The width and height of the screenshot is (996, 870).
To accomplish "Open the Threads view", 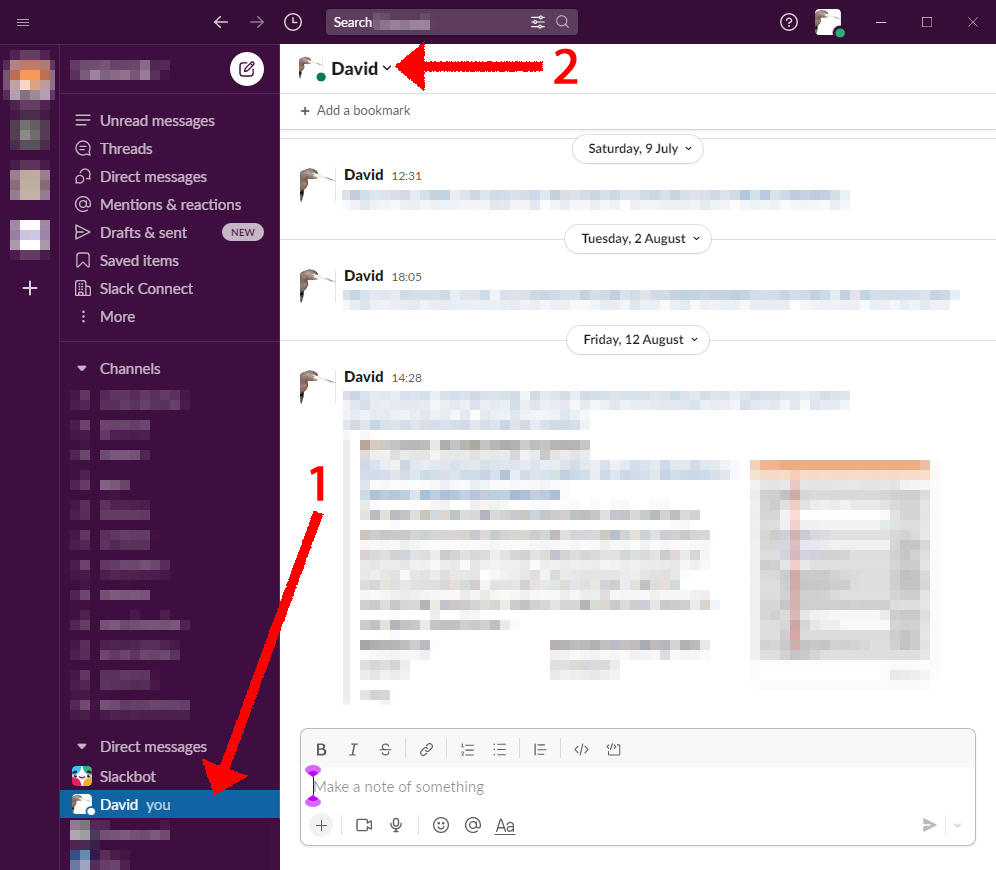I will click(126, 149).
